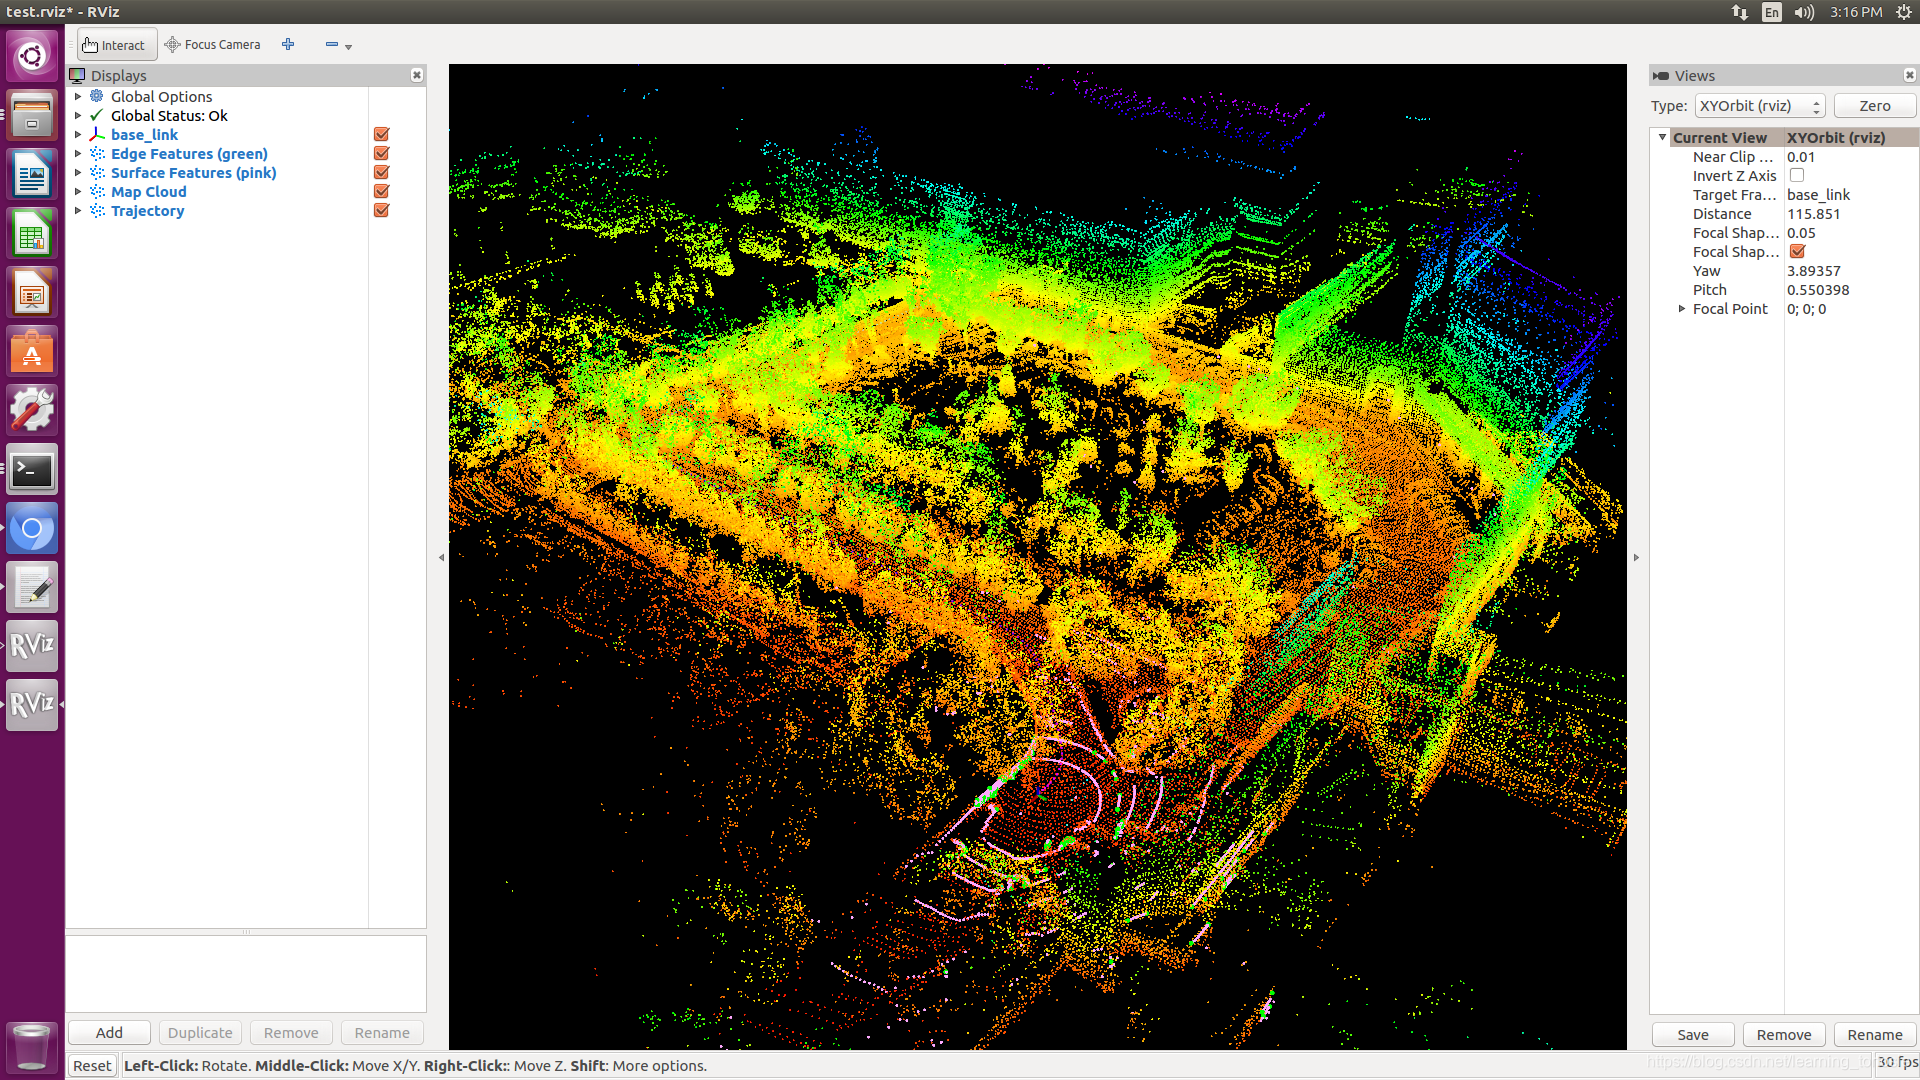Open the text editor dock icon
This screenshot has height=1080, width=1920.
click(32, 587)
